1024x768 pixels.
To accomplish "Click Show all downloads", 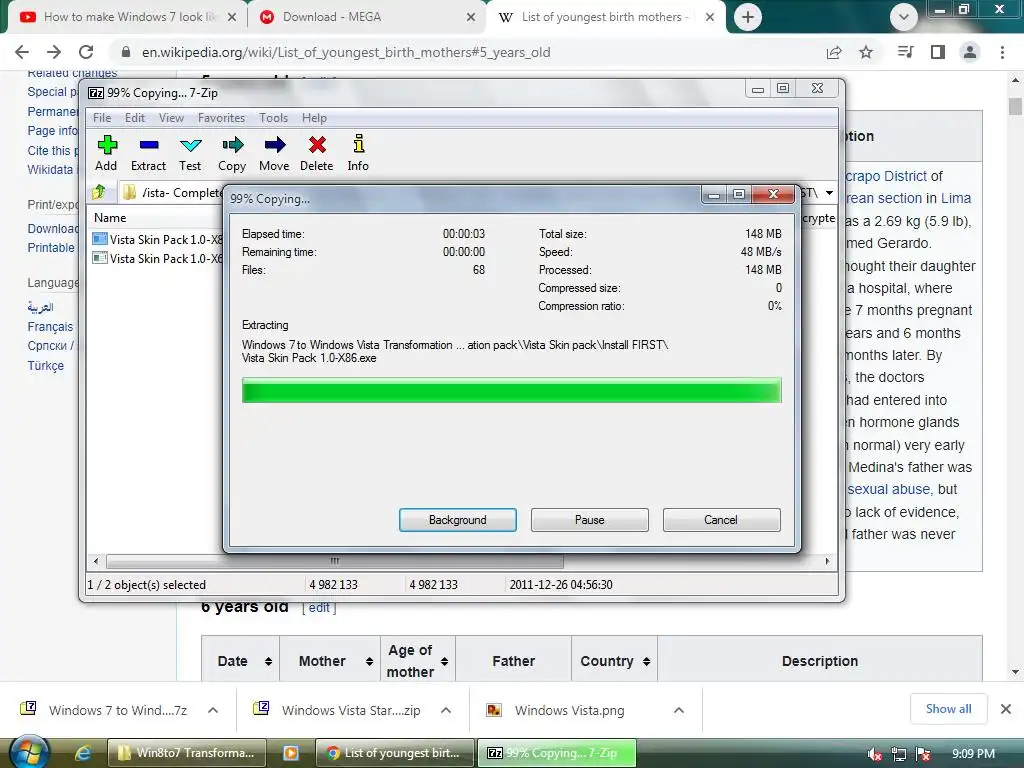I will [x=948, y=709].
